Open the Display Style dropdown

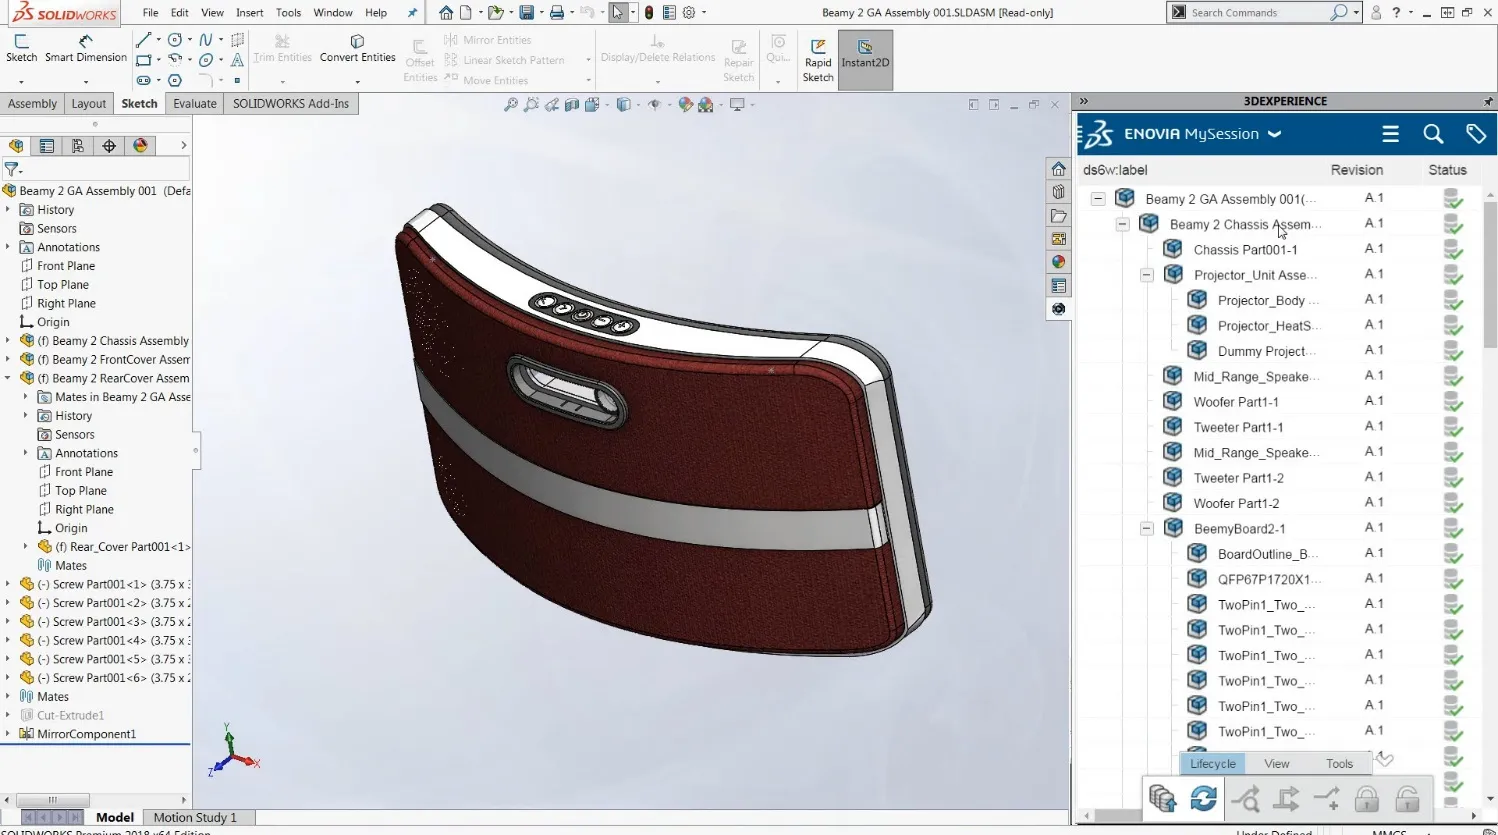638,105
